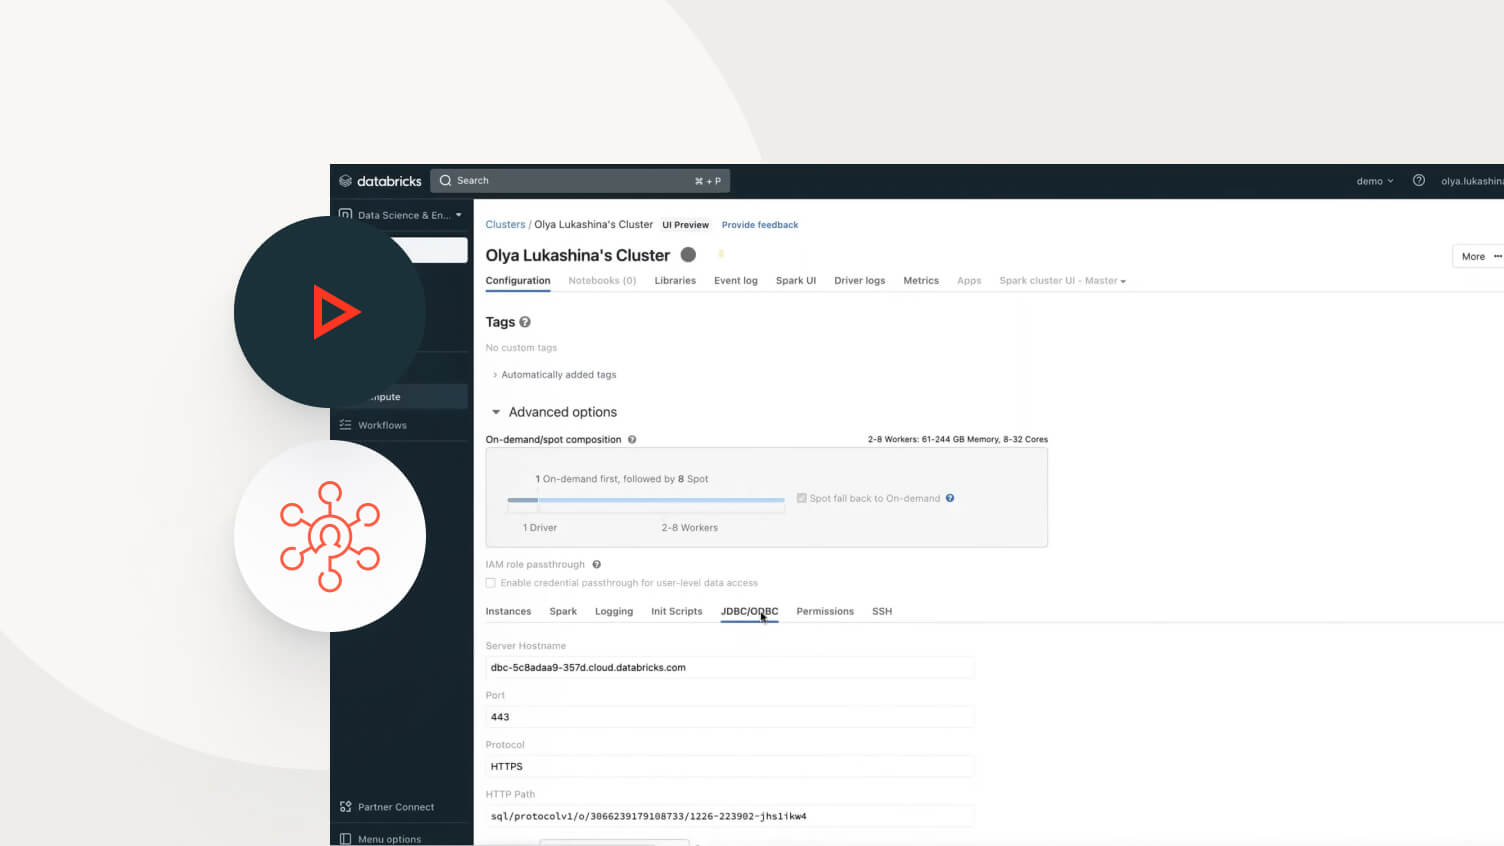Click the help icon beside Tags heading
Image resolution: width=1504 pixels, height=846 pixels.
[x=525, y=322]
